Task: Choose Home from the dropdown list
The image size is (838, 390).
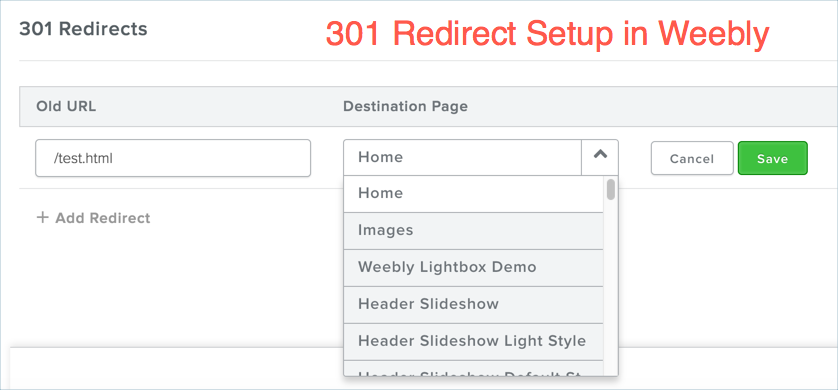Action: pyautogui.click(x=474, y=193)
